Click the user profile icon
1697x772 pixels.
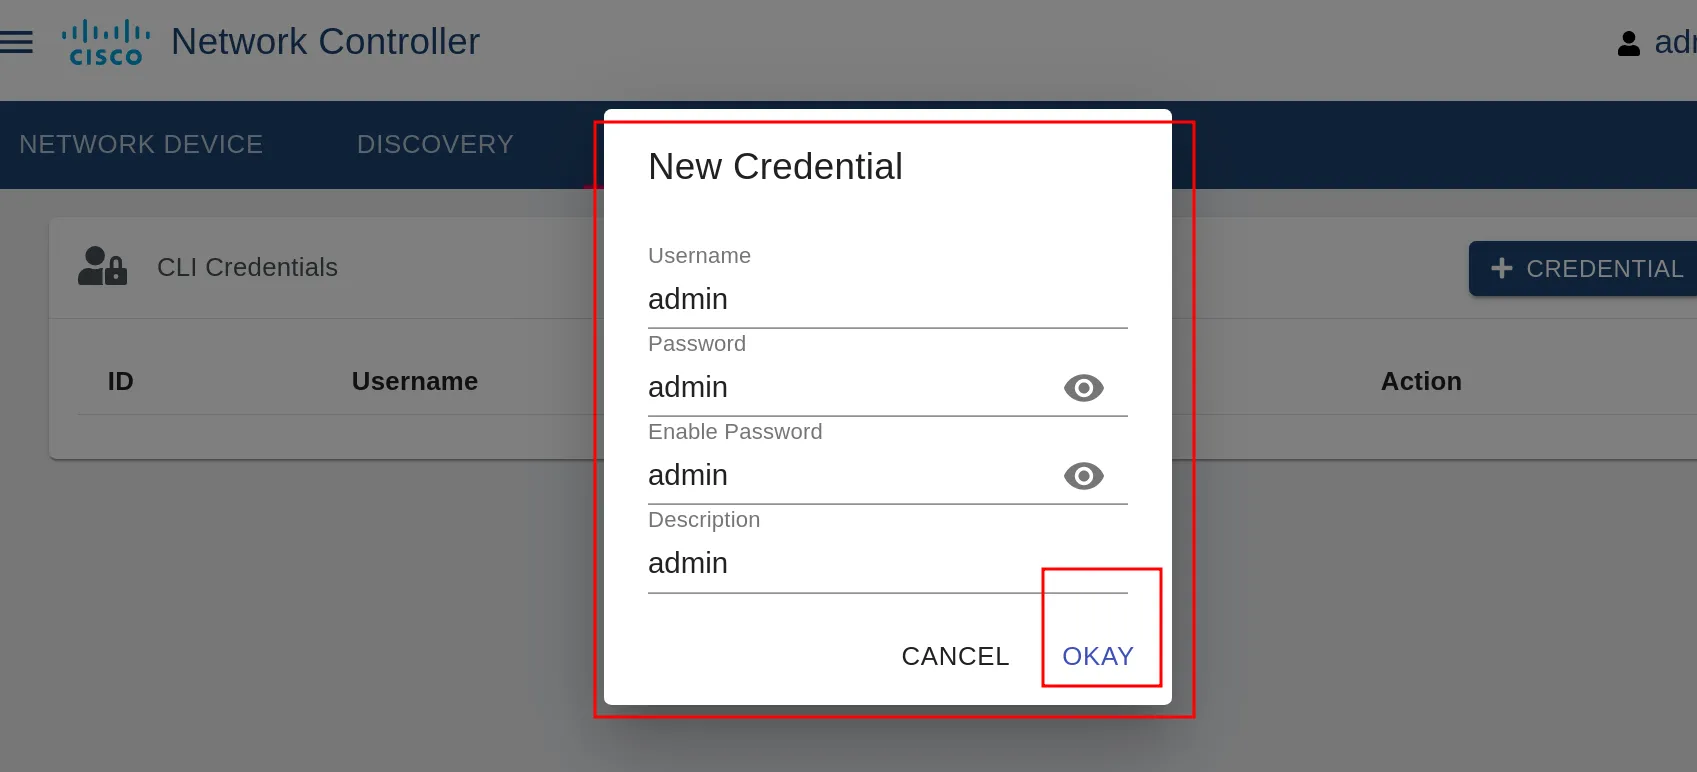pyautogui.click(x=1628, y=43)
